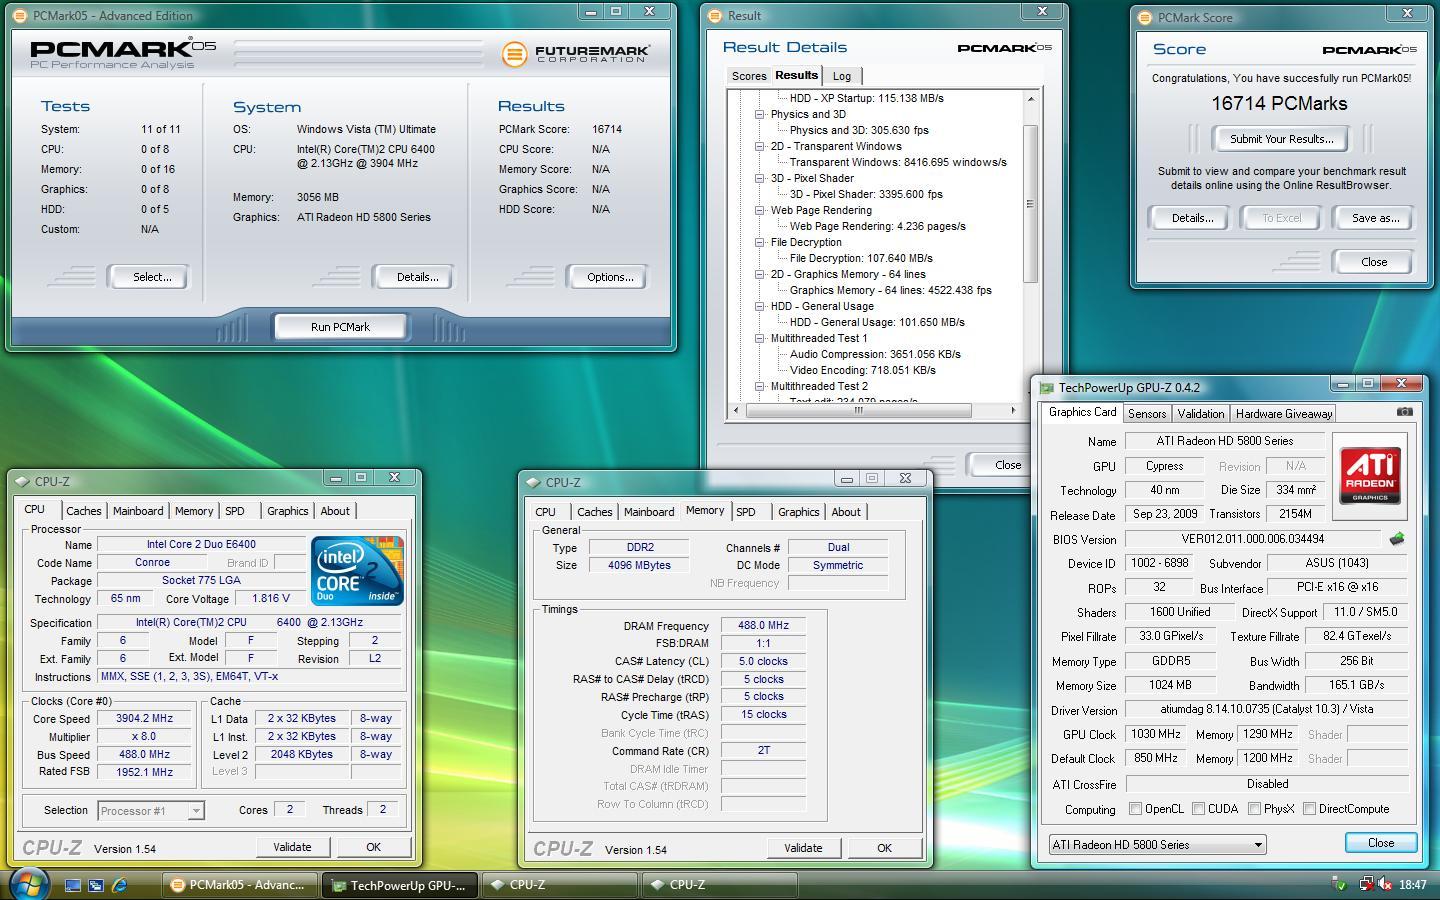Open Caches tab in the left CPU-Z window
This screenshot has height=900, width=1440.
click(84, 511)
